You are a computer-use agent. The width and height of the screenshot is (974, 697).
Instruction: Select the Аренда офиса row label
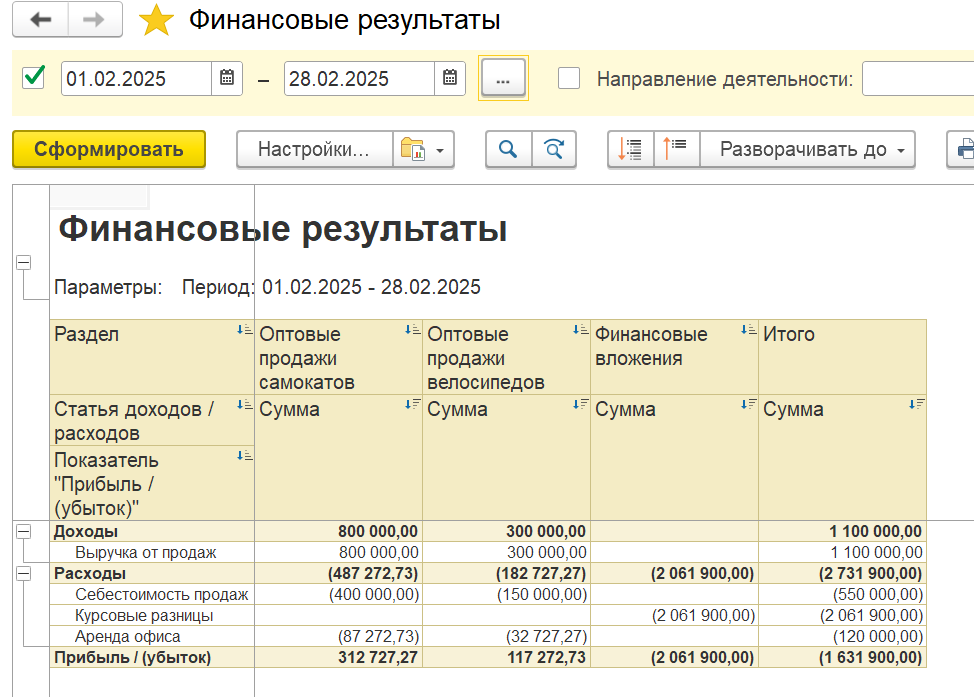[x=127, y=637]
